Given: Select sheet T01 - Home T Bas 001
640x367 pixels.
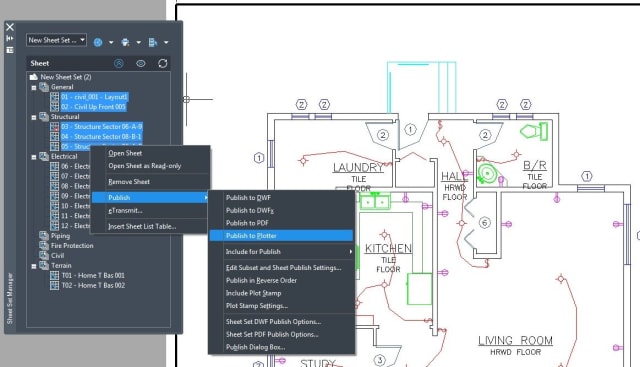Looking at the screenshot, I should click(93, 275).
